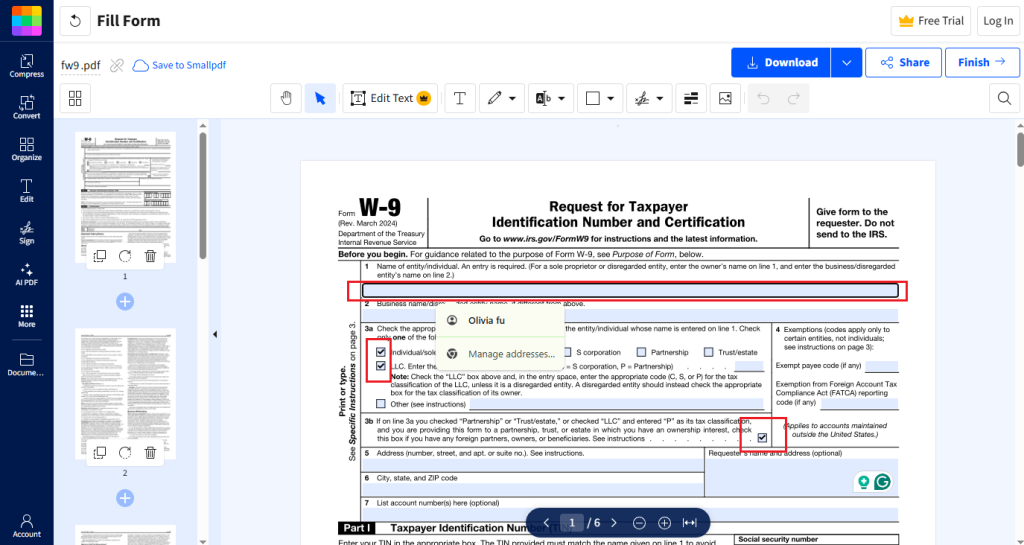The width and height of the screenshot is (1024, 545).
Task: Select the rectangle shape tool
Action: 593,99
